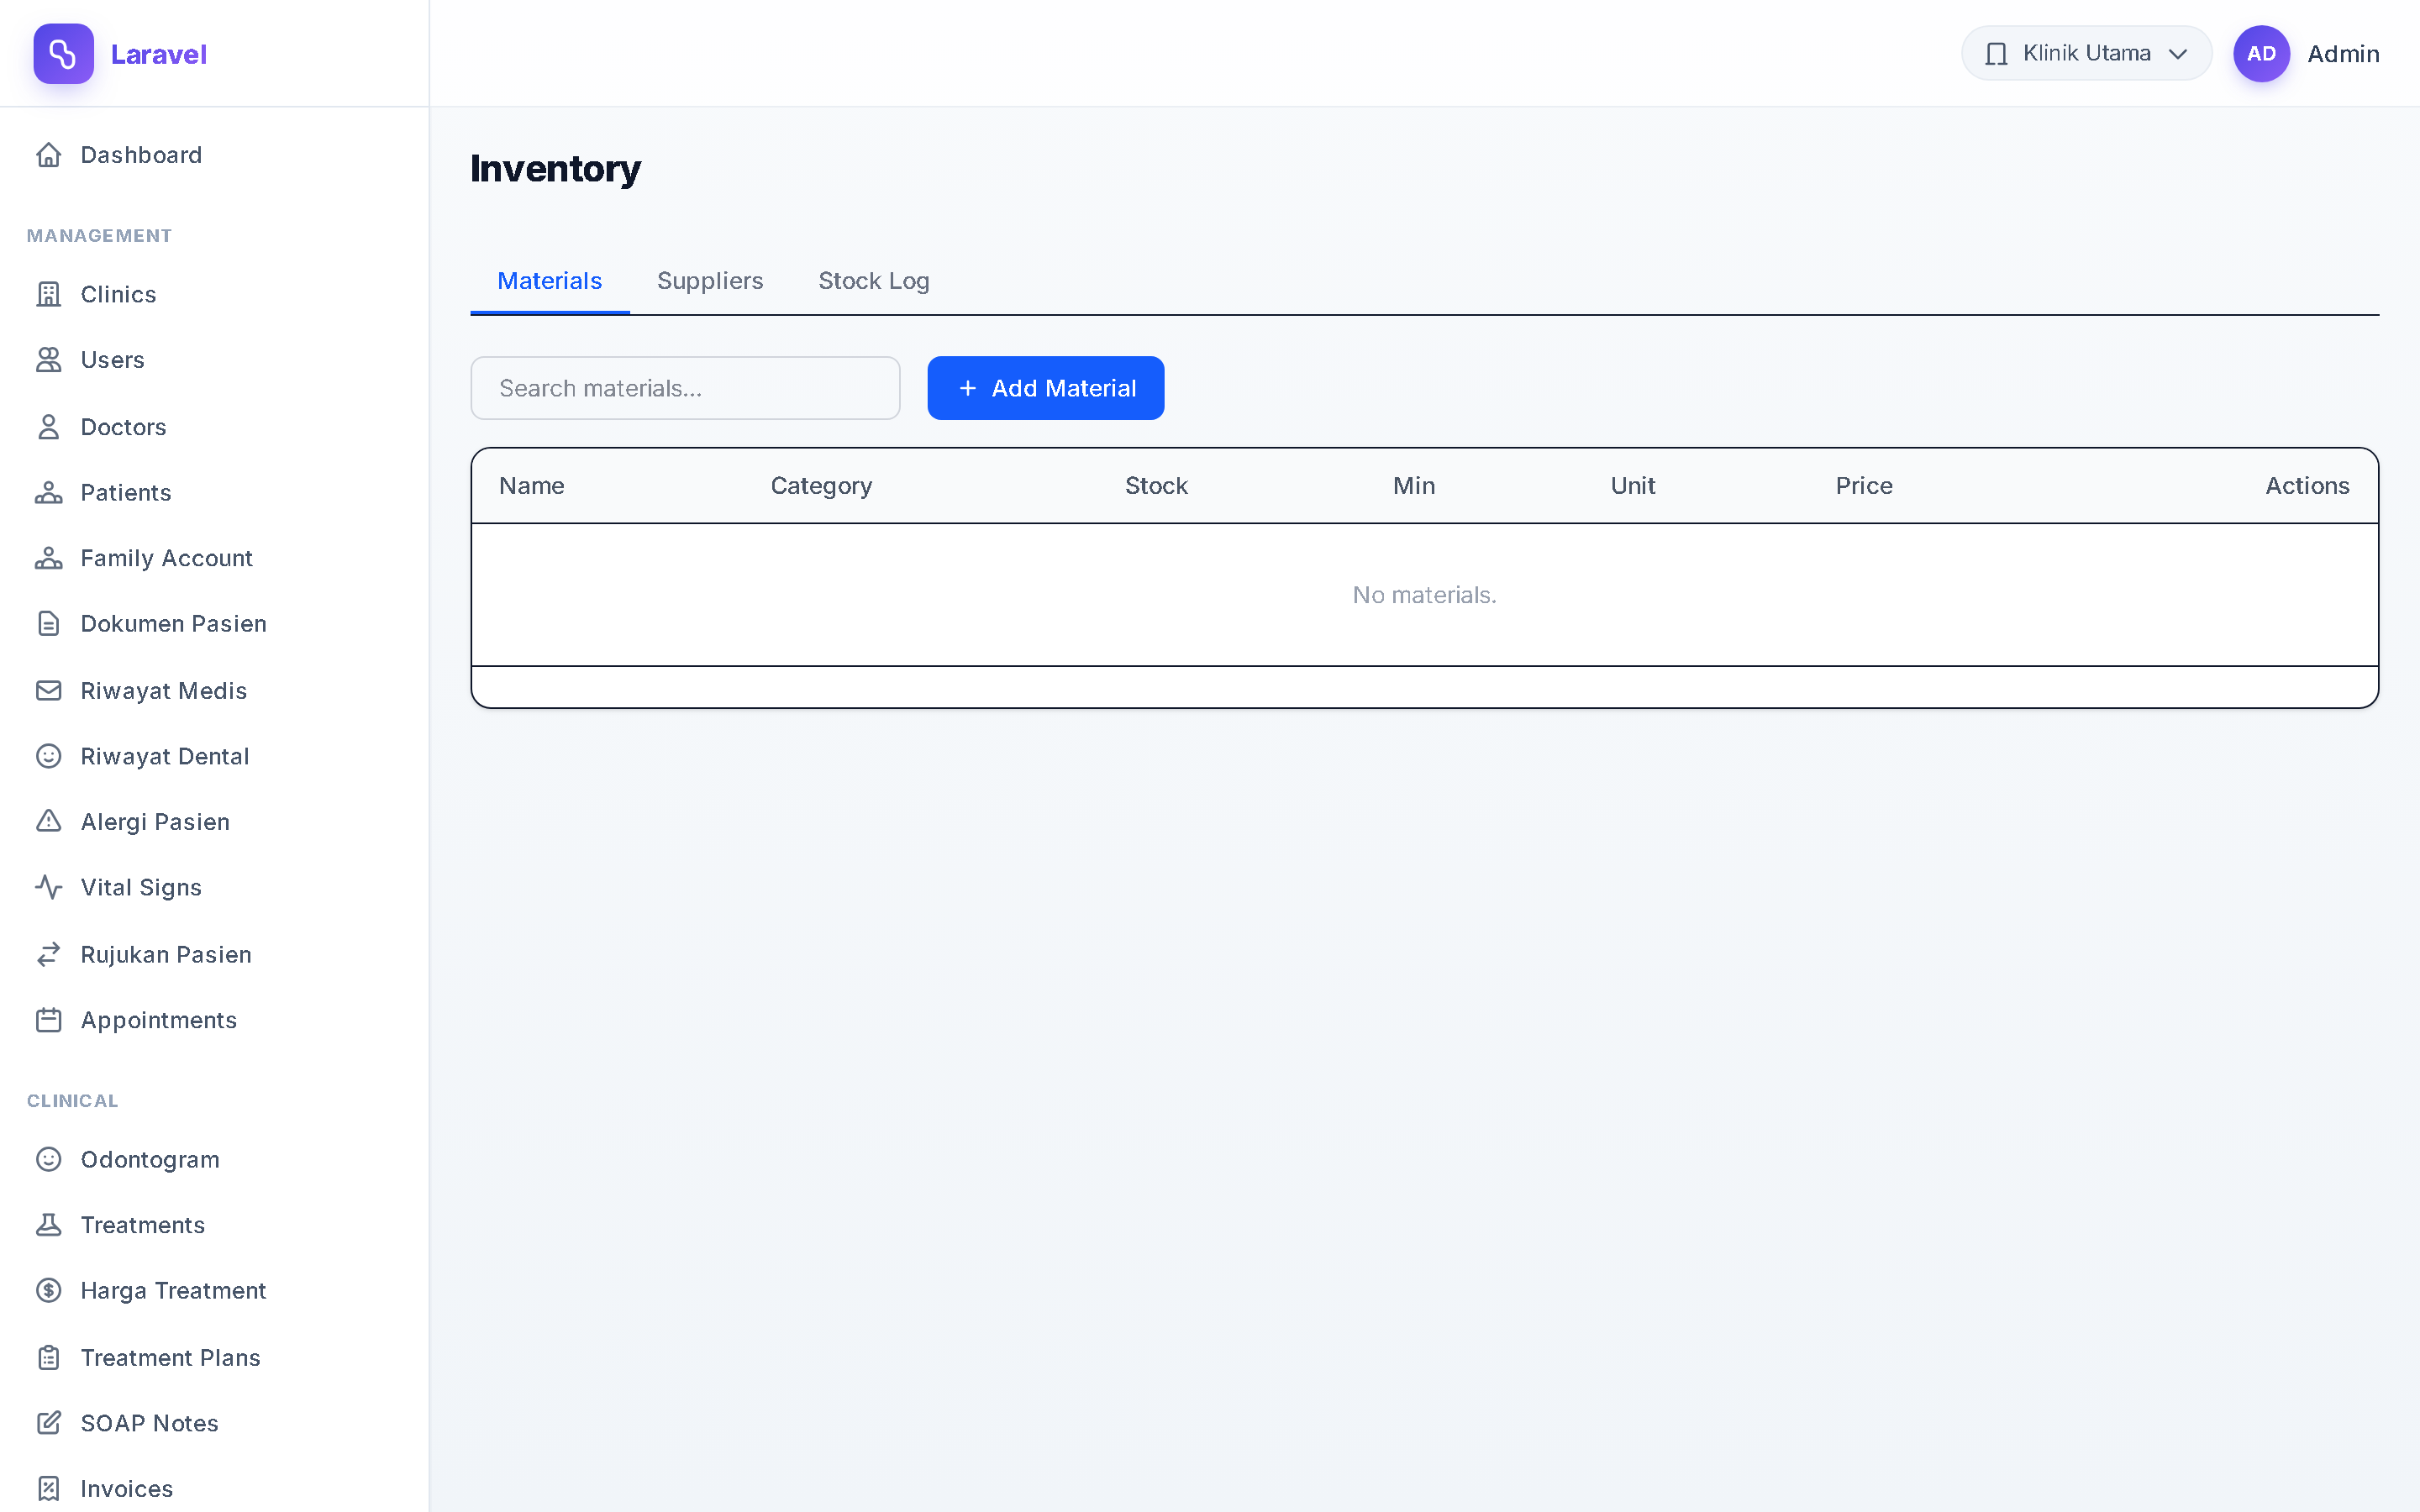Viewport: 2420px width, 1512px height.
Task: Open the Dashboard home icon
Action: coord(48,155)
